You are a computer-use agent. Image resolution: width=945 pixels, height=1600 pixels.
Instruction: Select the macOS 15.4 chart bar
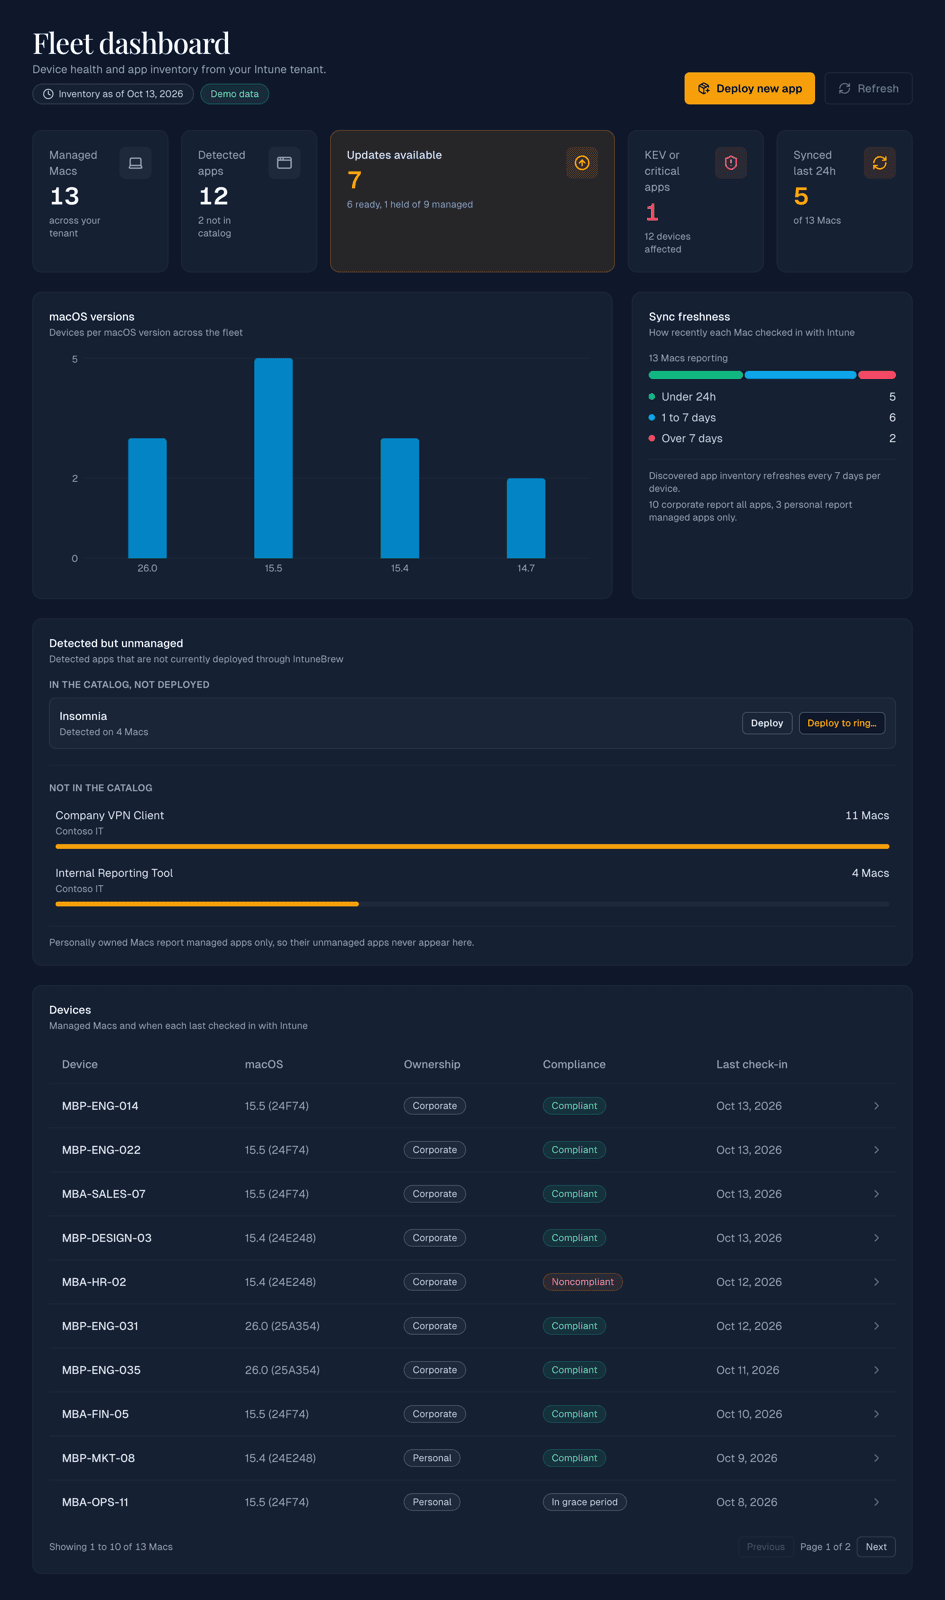400,498
